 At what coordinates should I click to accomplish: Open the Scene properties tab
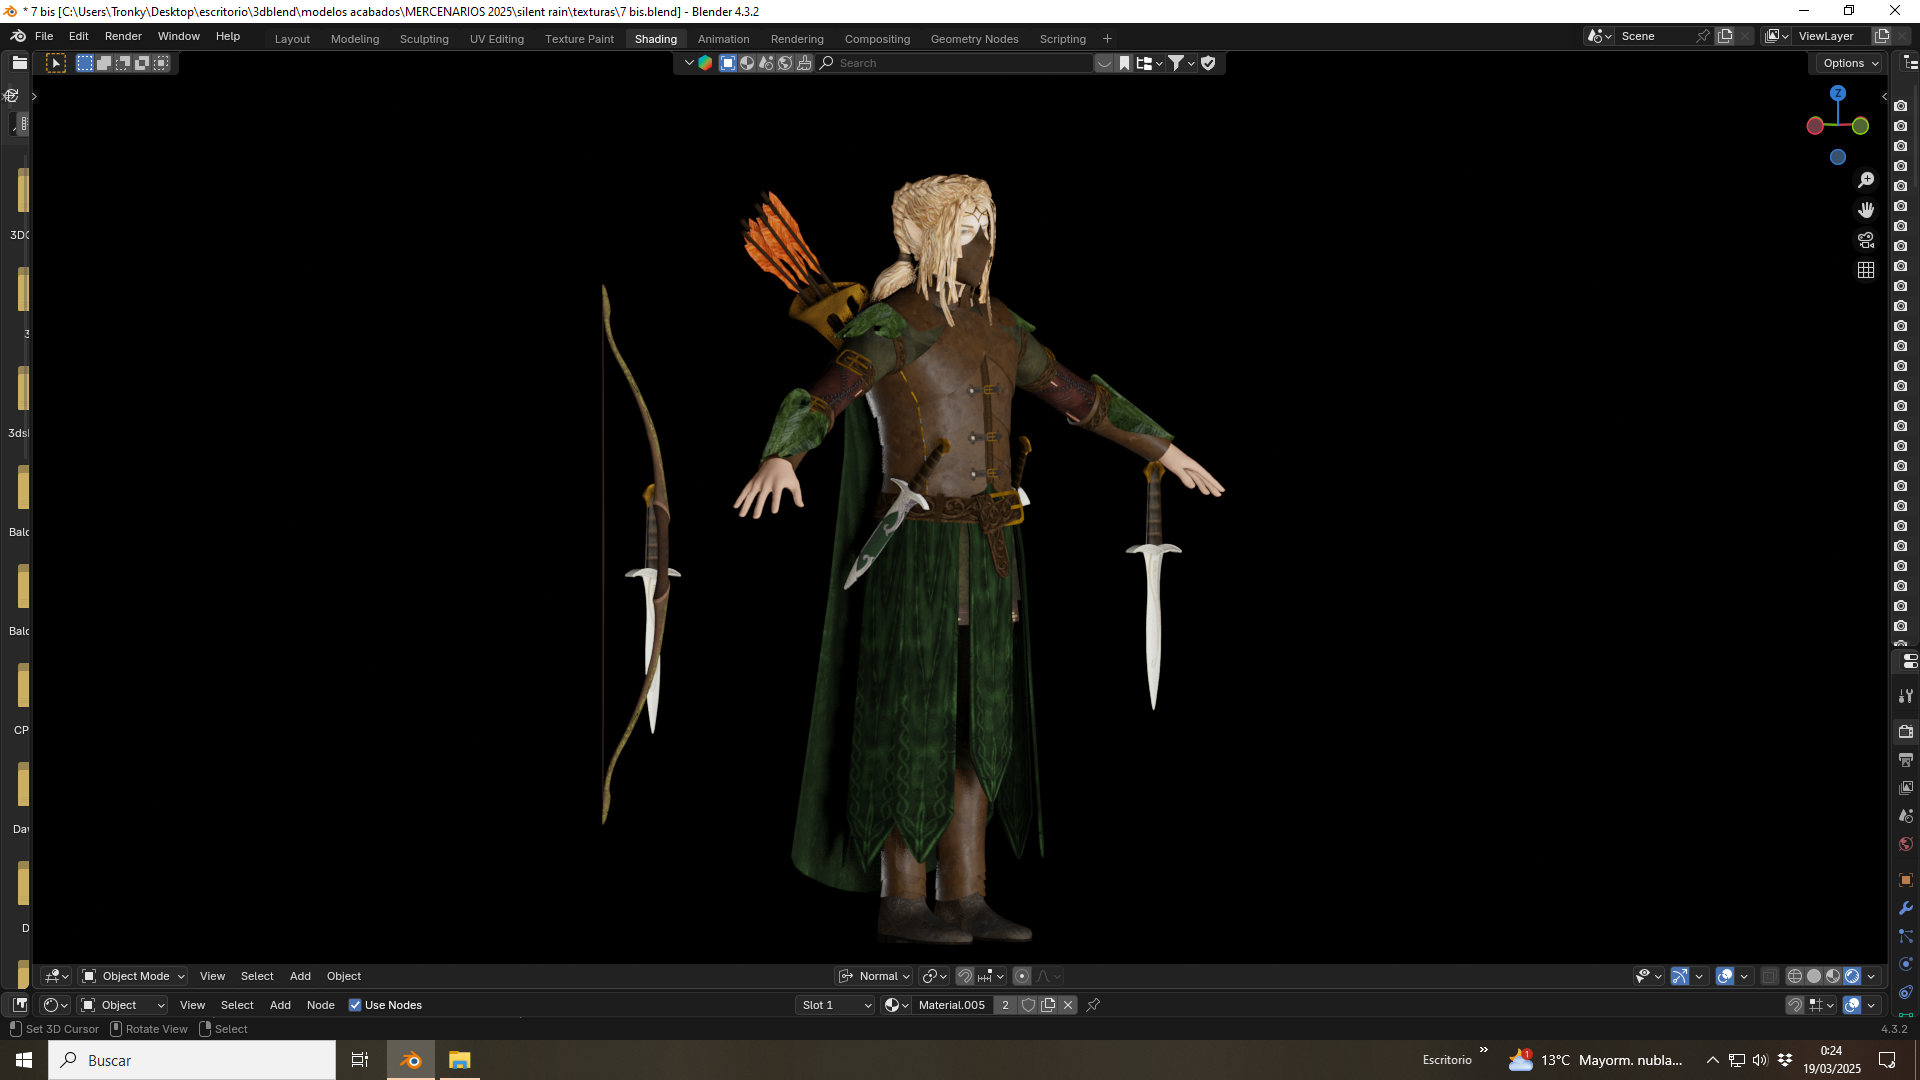pyautogui.click(x=1906, y=816)
